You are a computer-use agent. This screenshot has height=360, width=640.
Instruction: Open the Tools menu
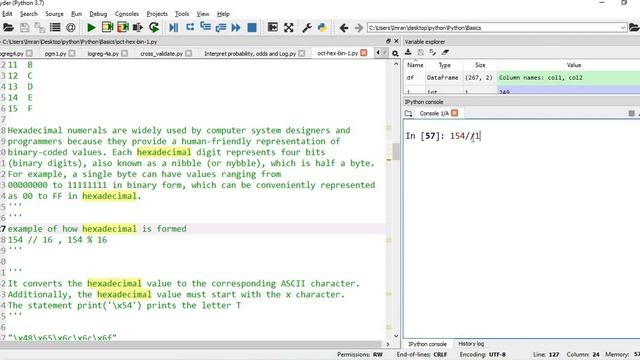pyautogui.click(x=182, y=14)
